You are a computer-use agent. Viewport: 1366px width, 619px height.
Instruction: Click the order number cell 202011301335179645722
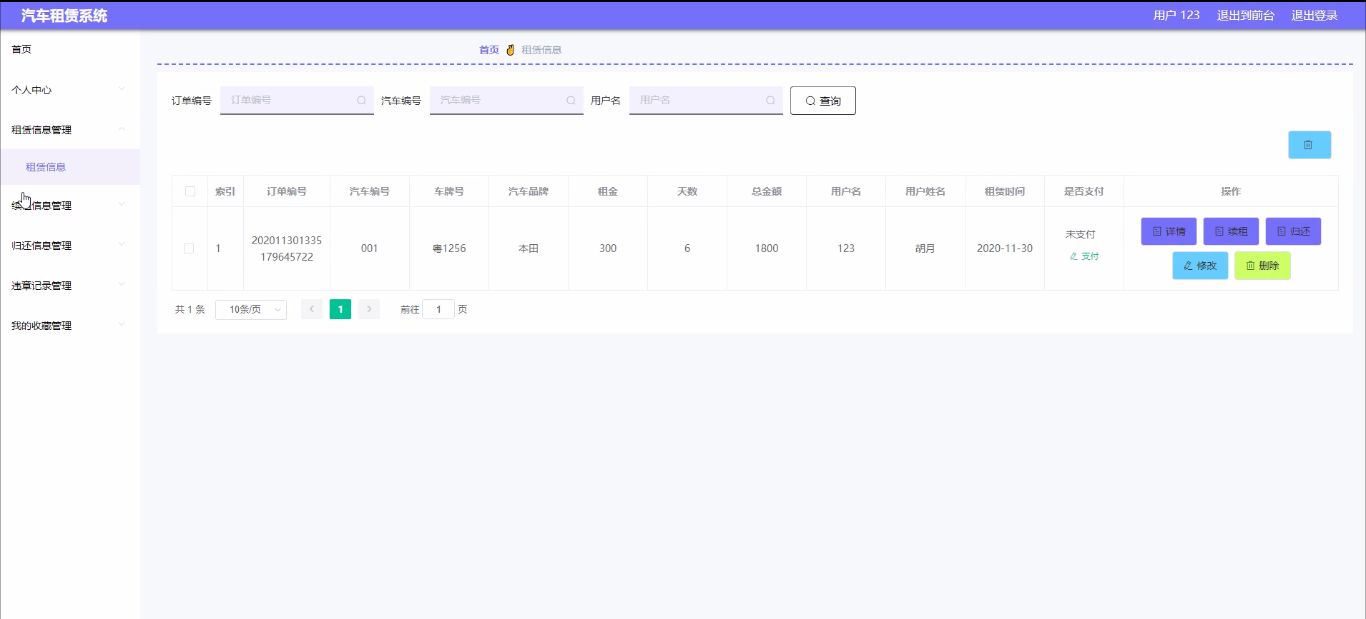point(286,248)
